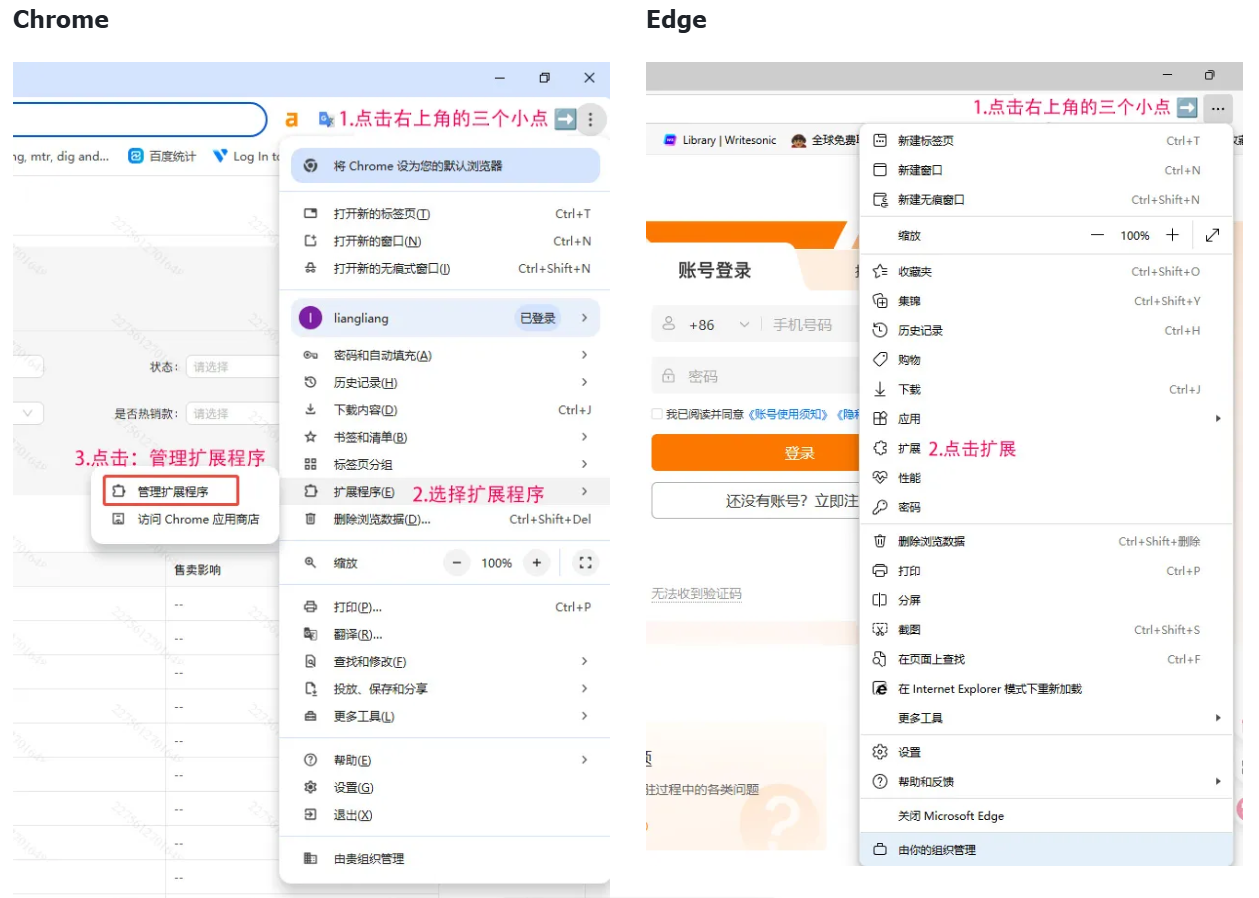
Task: Open 集锦 in Edge menu
Action: (x=1046, y=300)
